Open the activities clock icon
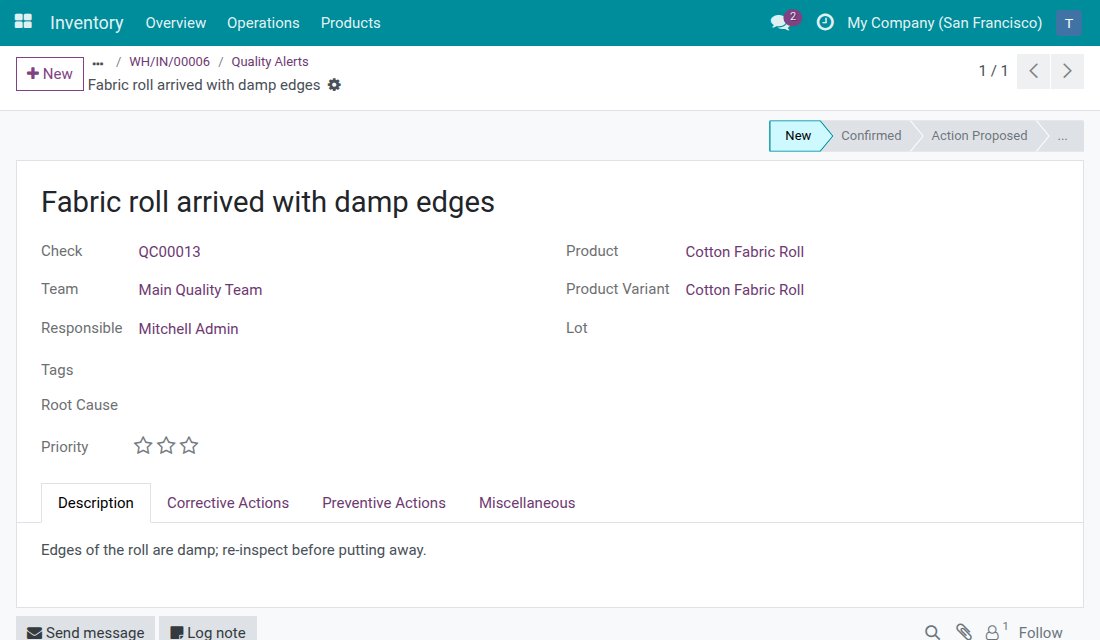 [x=825, y=22]
